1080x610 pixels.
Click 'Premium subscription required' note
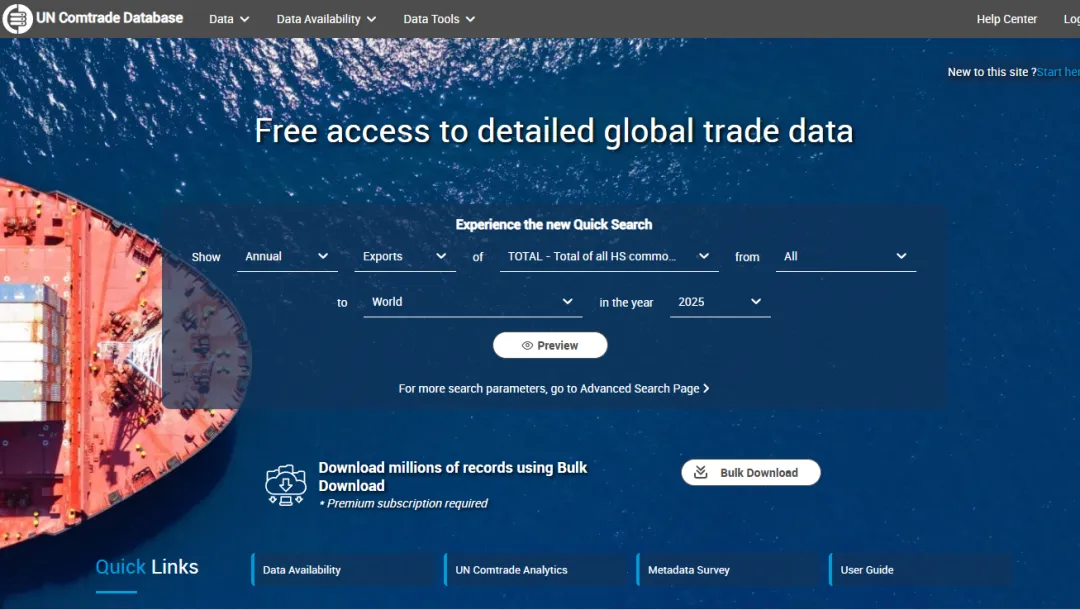coord(404,504)
